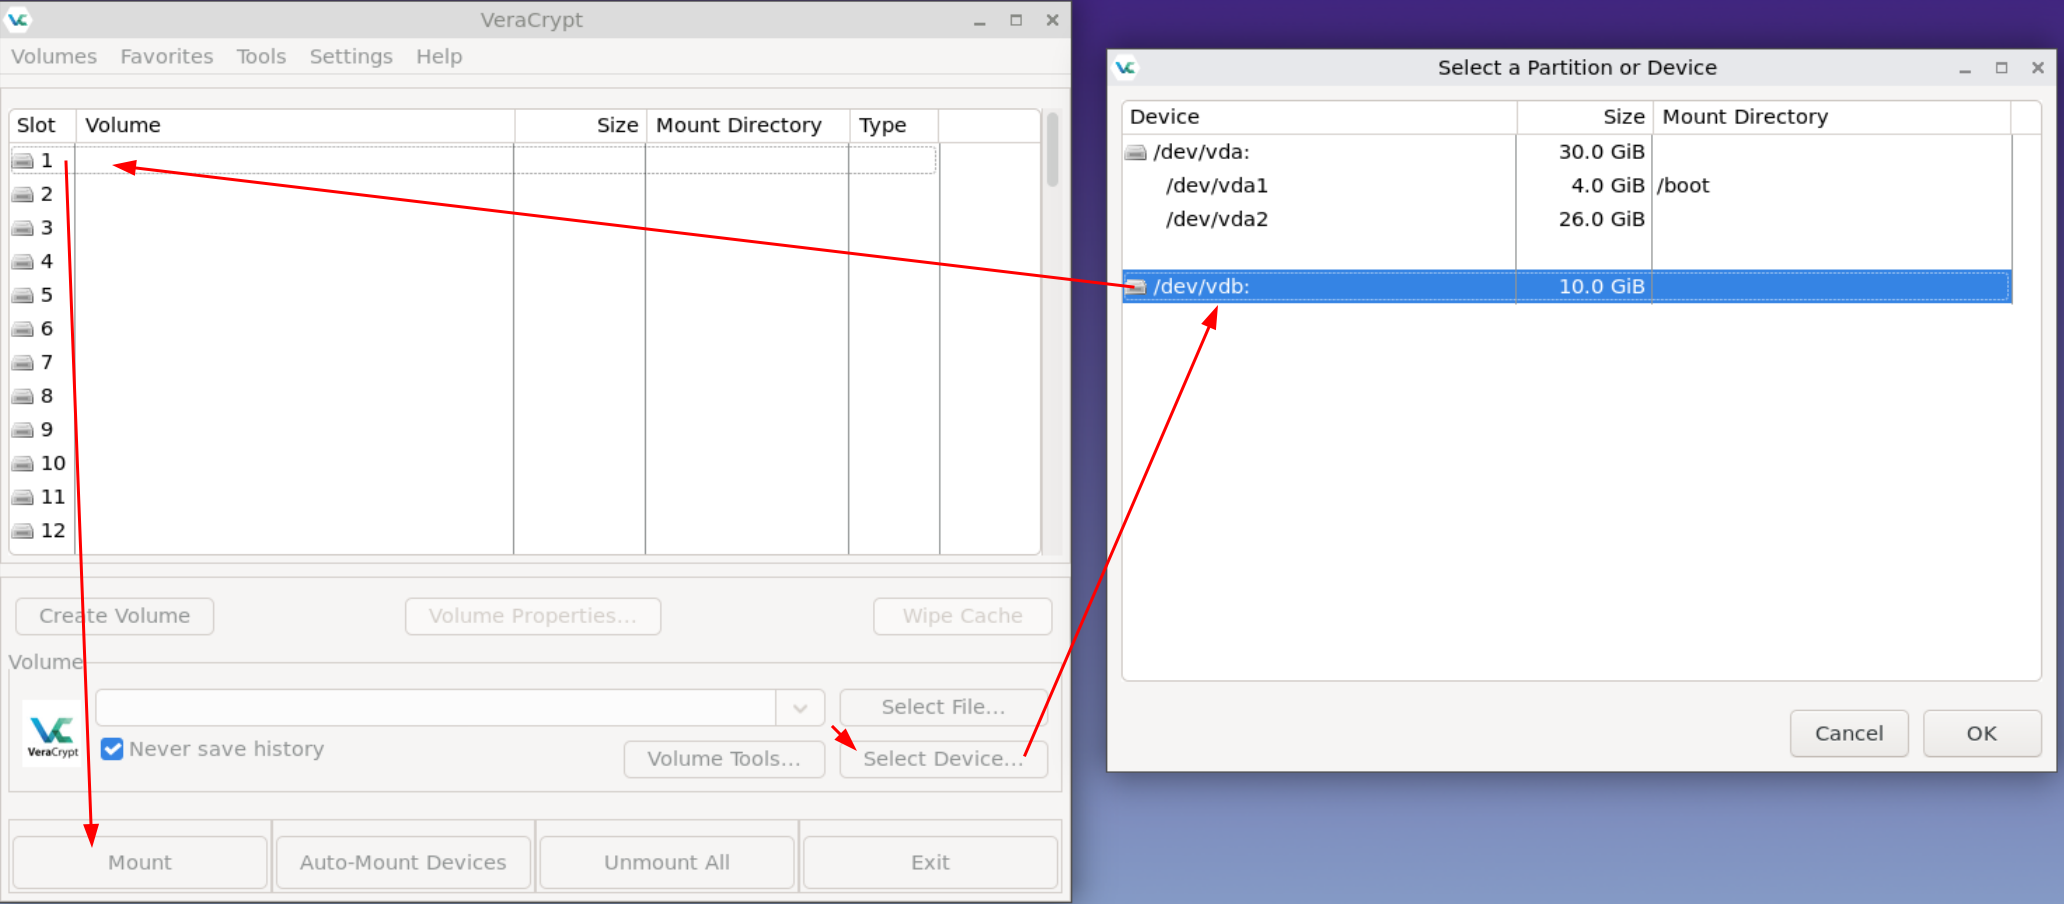Click the slot 8 drive icon

click(x=23, y=397)
